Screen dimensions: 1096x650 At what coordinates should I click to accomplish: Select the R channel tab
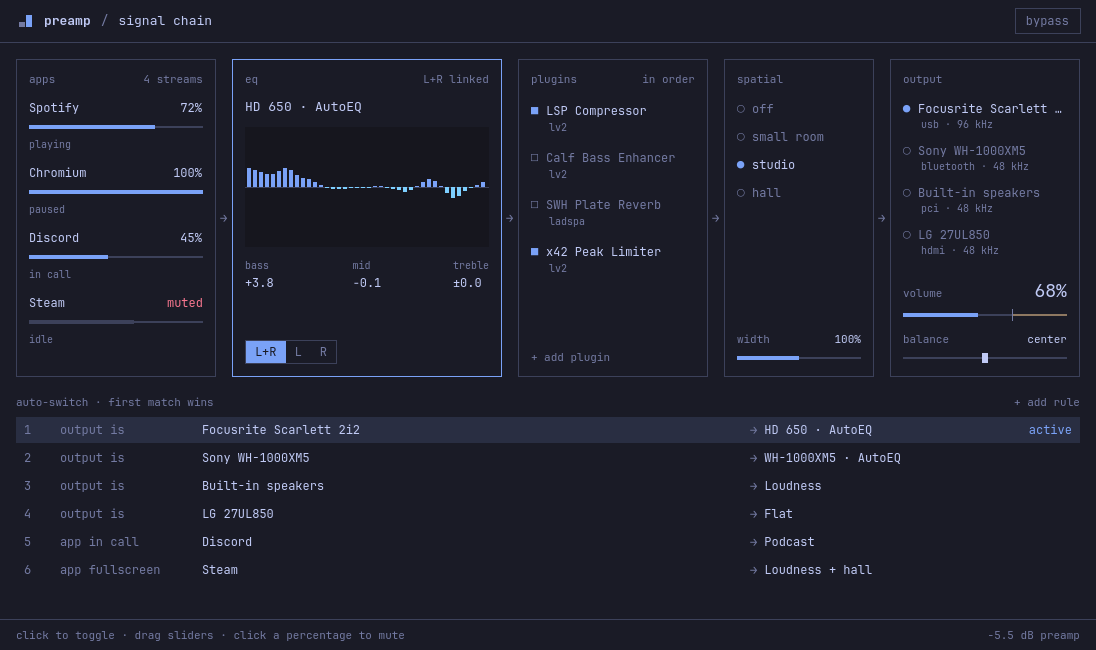tap(323, 352)
